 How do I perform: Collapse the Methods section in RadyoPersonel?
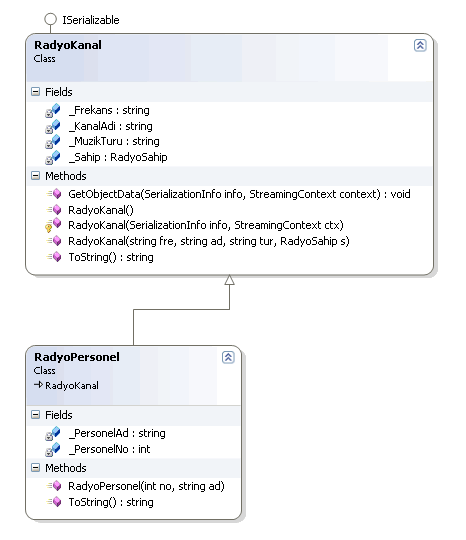coord(35,468)
